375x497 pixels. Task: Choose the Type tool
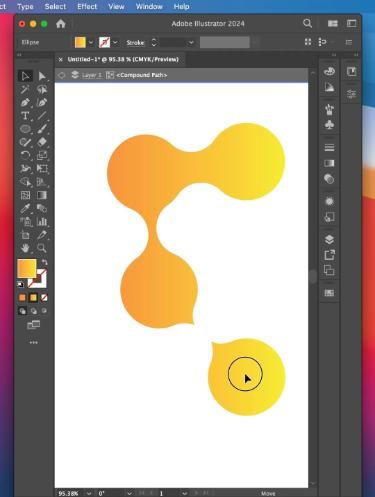click(x=25, y=116)
